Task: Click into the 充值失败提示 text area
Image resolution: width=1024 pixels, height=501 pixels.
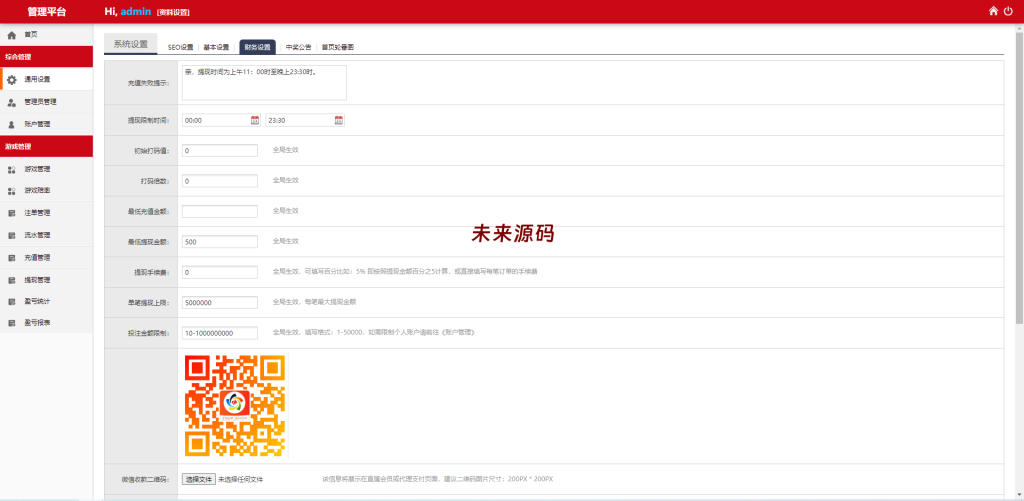Action: point(264,82)
